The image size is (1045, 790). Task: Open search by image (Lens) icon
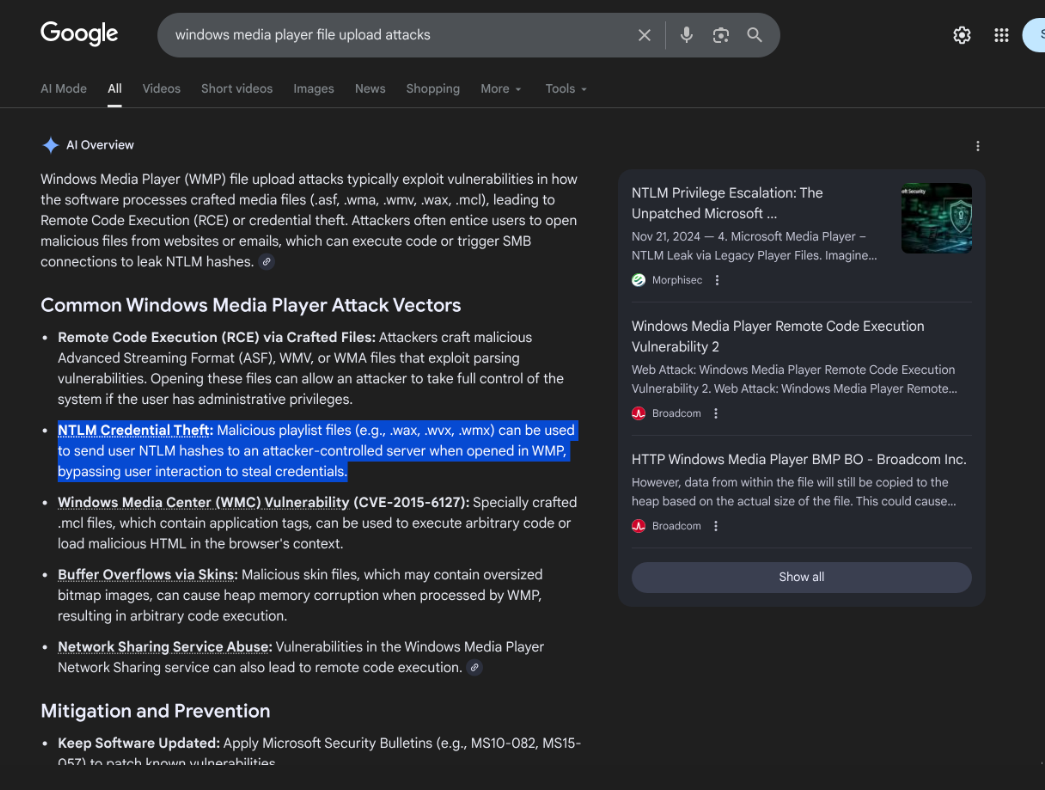click(720, 35)
